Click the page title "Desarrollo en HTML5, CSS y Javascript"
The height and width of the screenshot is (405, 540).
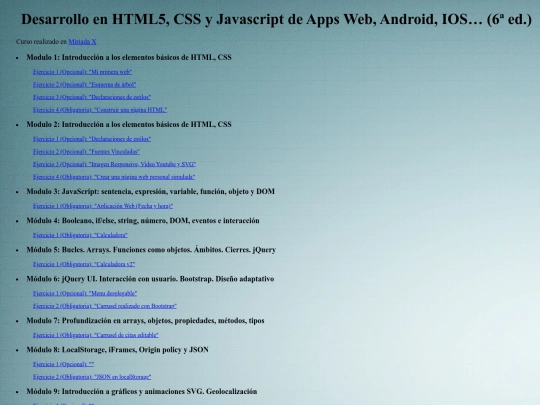point(277,19)
